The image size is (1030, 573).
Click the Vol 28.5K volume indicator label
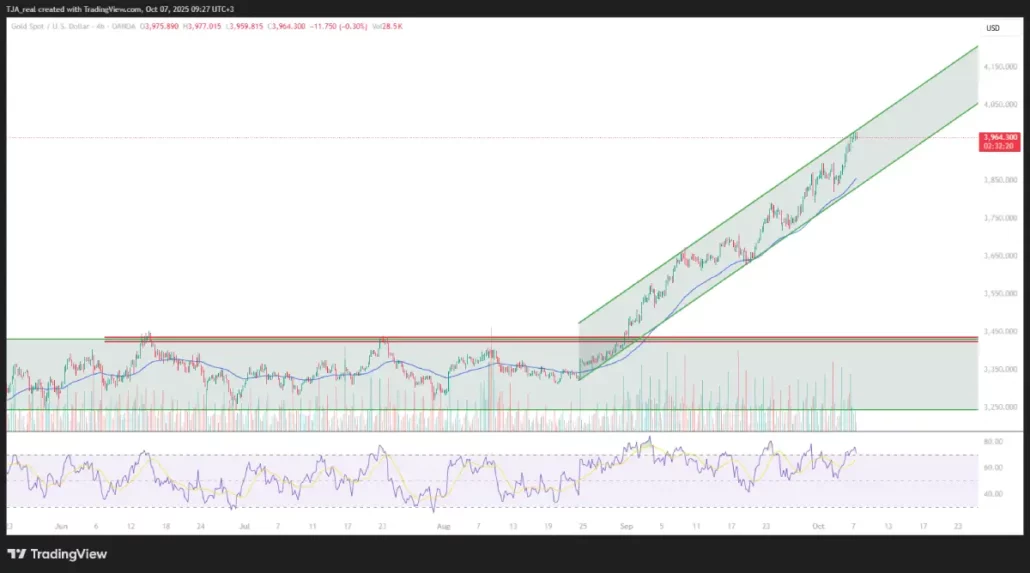click(386, 26)
